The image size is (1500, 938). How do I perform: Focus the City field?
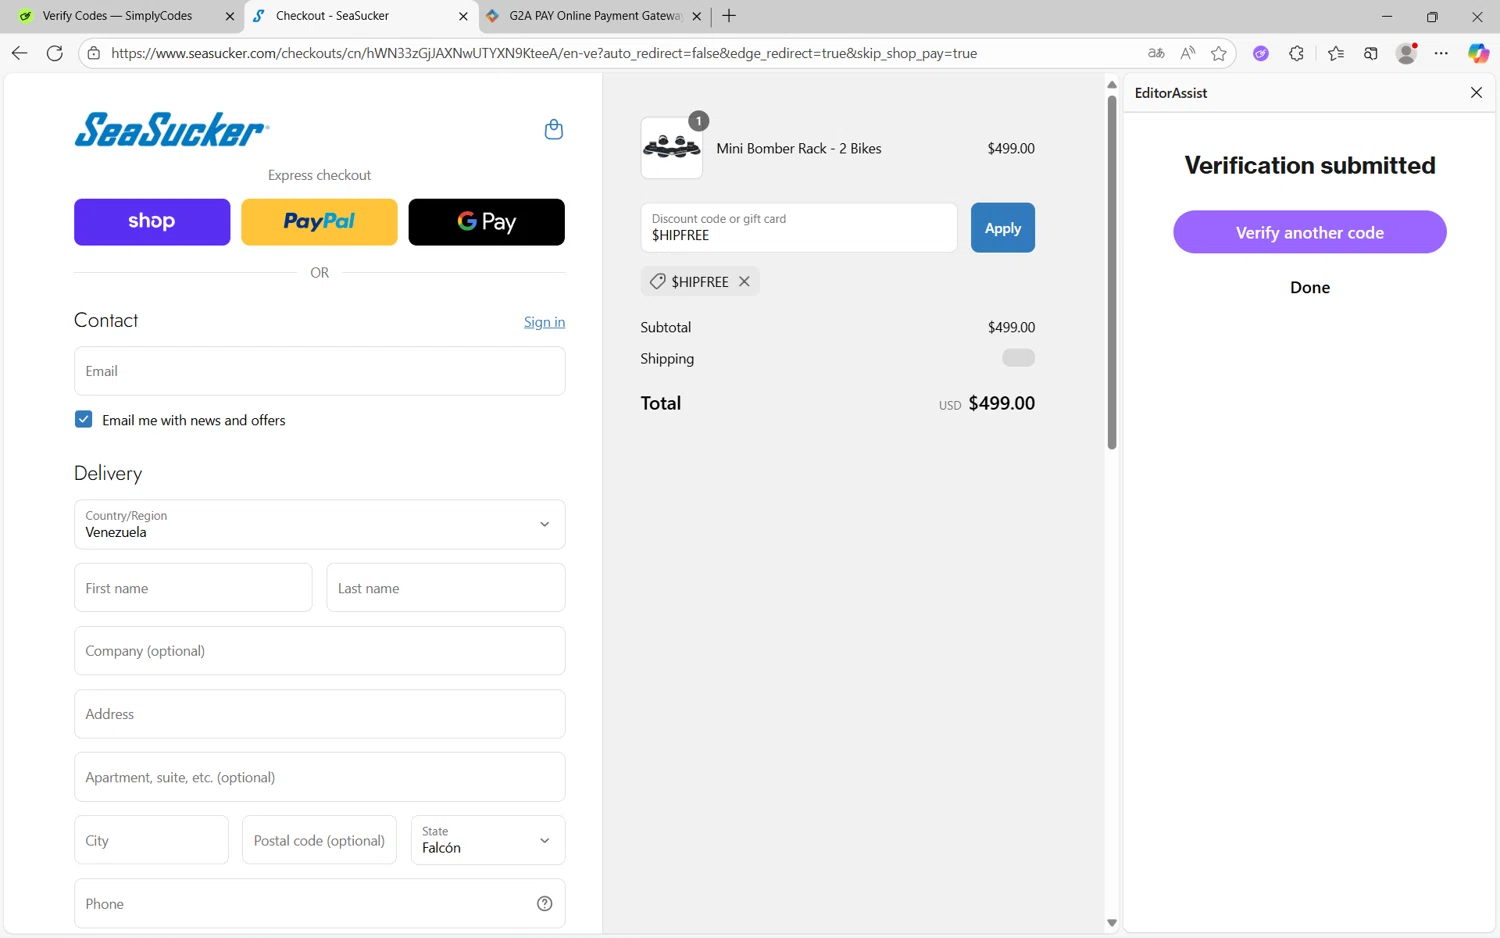click(151, 840)
